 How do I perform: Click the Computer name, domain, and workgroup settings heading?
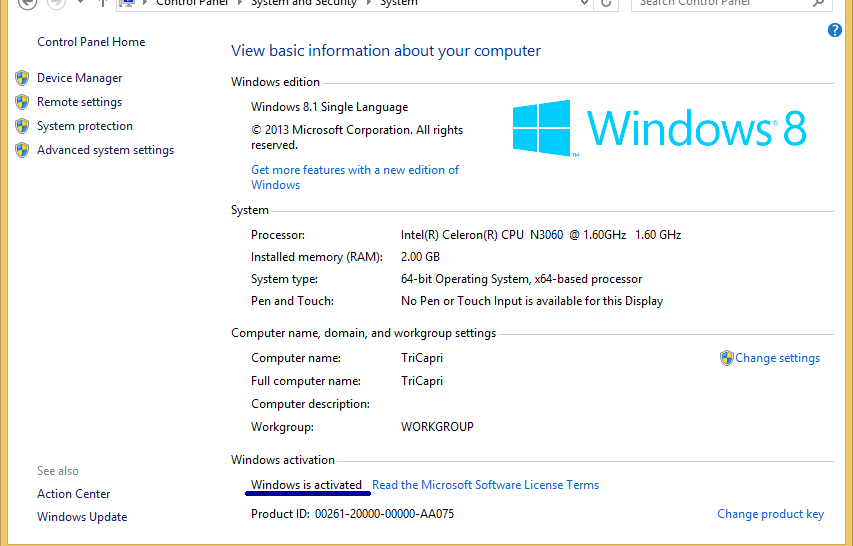pyautogui.click(x=363, y=333)
